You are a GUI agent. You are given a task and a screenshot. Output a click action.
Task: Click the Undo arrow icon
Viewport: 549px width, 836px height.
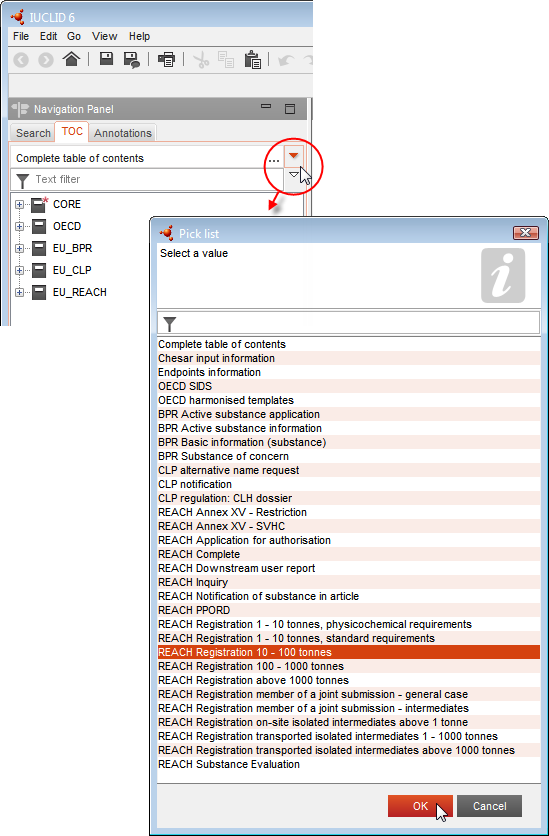[286, 60]
